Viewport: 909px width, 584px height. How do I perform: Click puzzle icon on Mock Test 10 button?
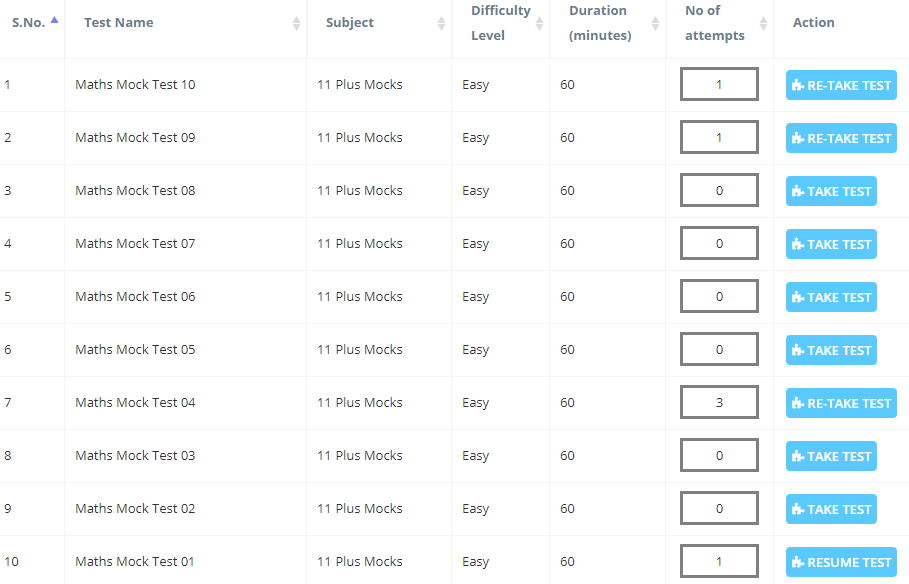798,85
